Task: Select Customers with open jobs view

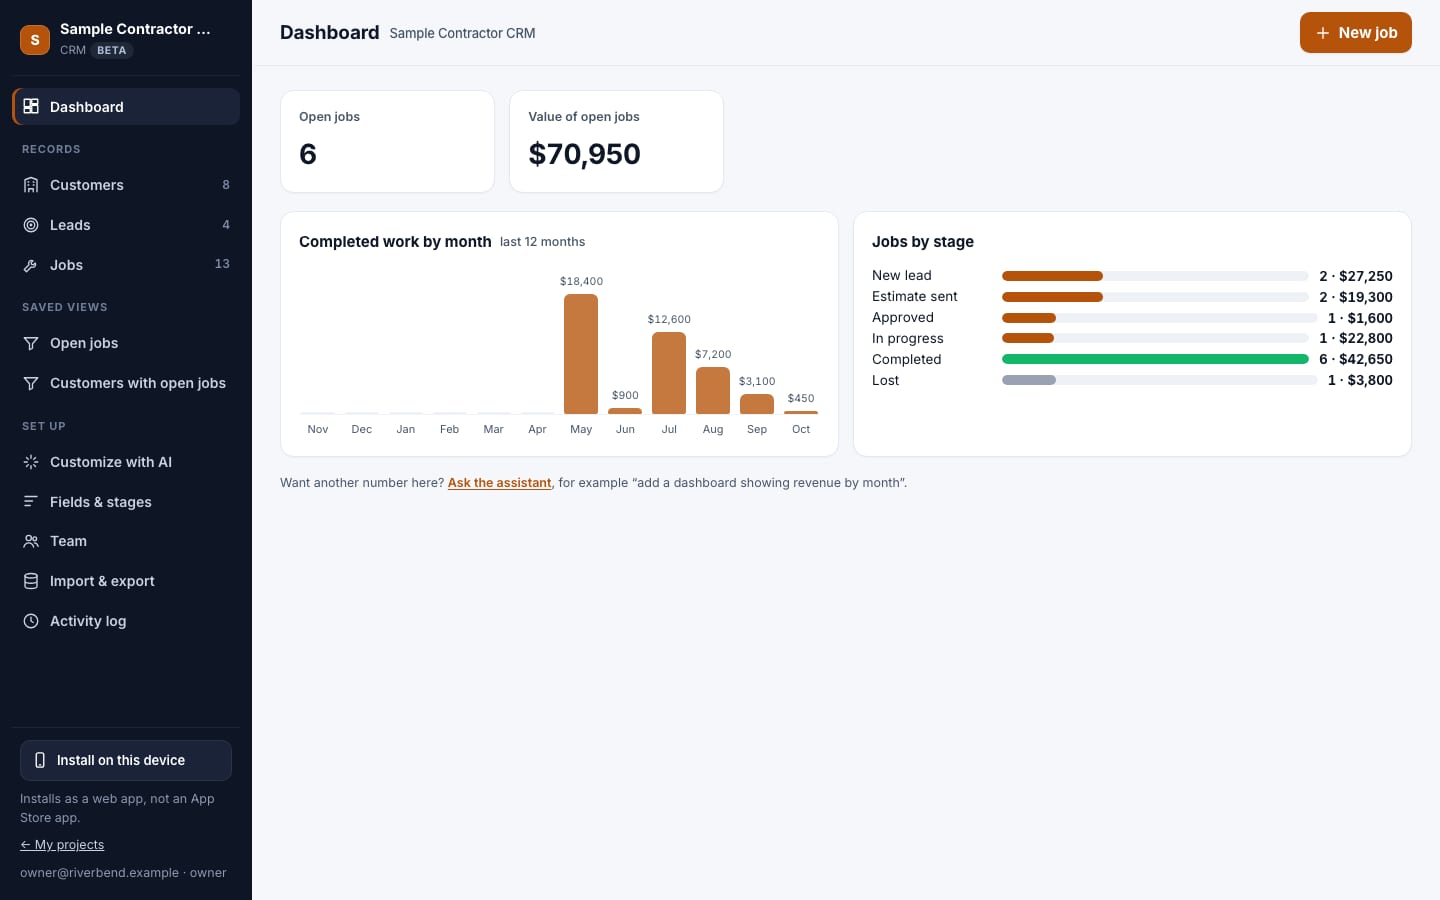Action: [126, 383]
